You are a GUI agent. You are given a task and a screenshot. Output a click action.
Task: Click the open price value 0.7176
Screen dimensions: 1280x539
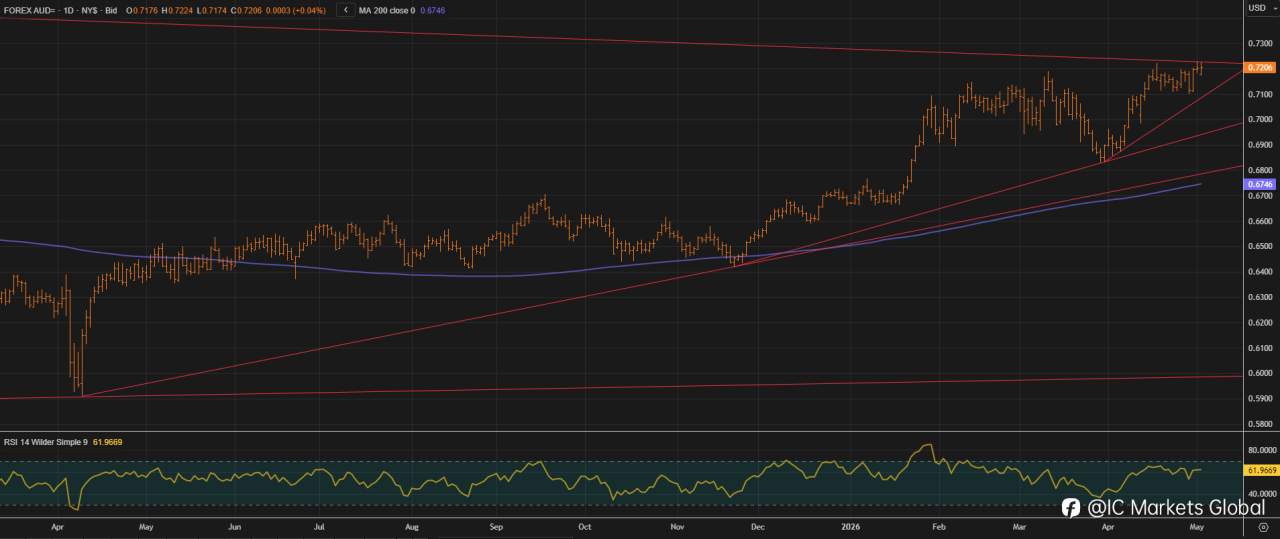pyautogui.click(x=145, y=9)
